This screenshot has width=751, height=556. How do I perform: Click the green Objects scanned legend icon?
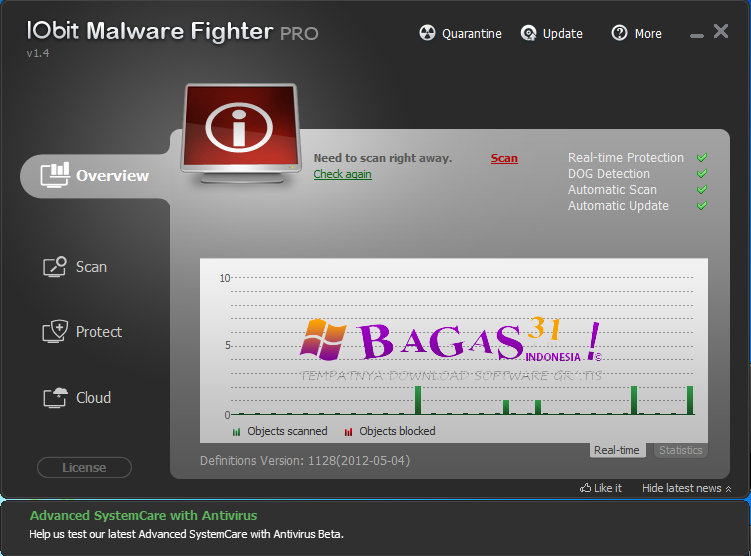pyautogui.click(x=236, y=432)
